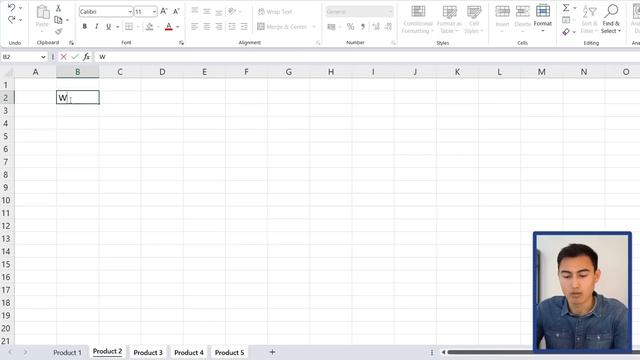Click the Borders icon
The width and height of the screenshot is (640, 360).
(x=129, y=27)
